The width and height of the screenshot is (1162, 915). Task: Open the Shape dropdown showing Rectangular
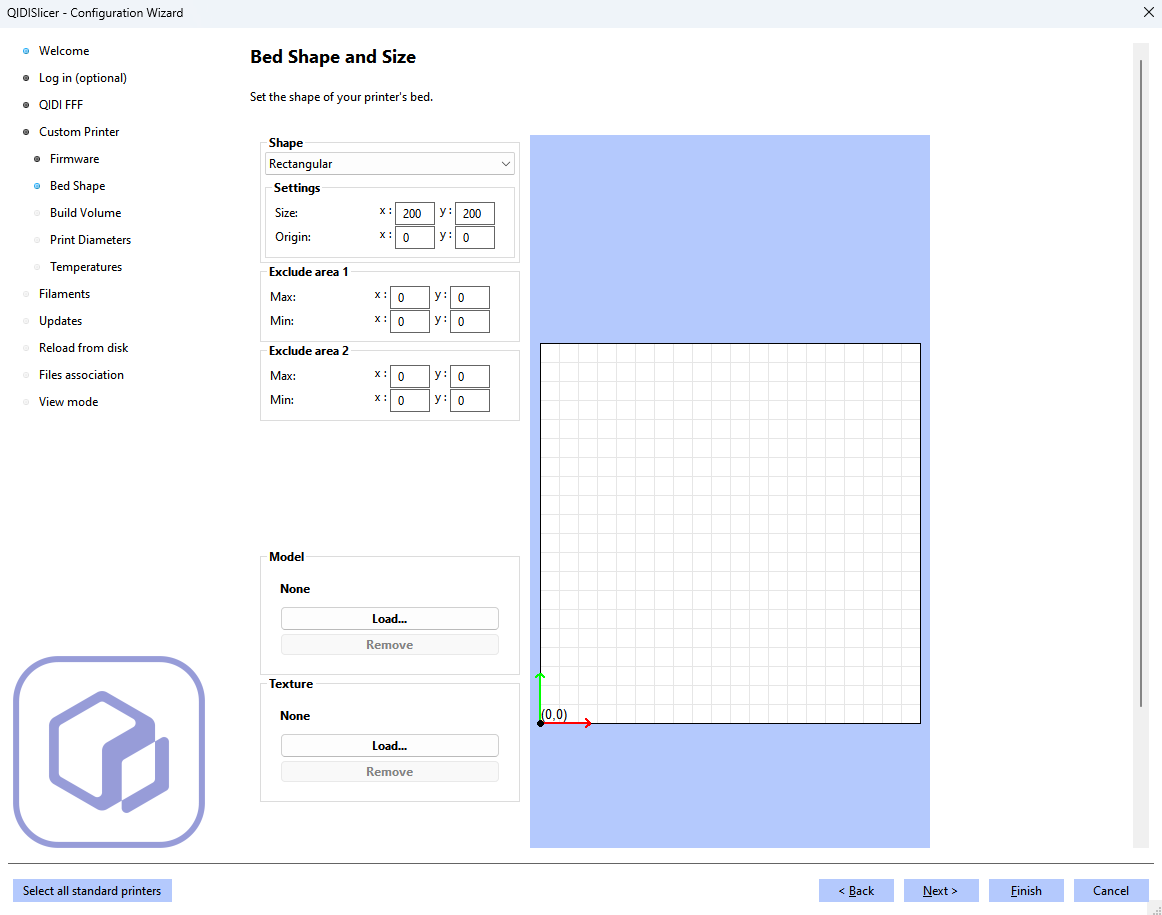tap(389, 164)
